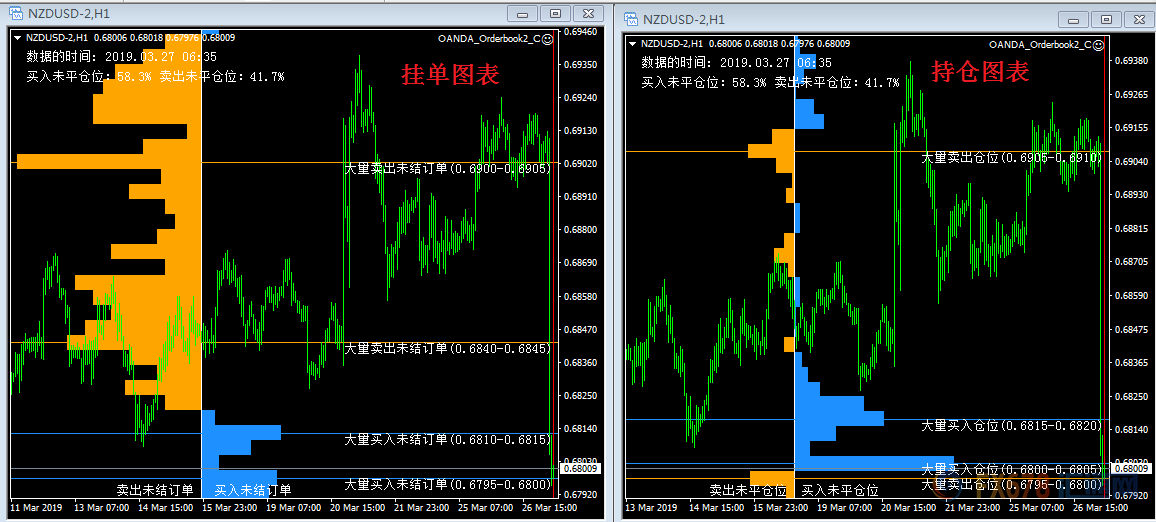Click the 卖出未平仓位 label at the right chart bottom
1156x522 pixels.
coord(748,490)
